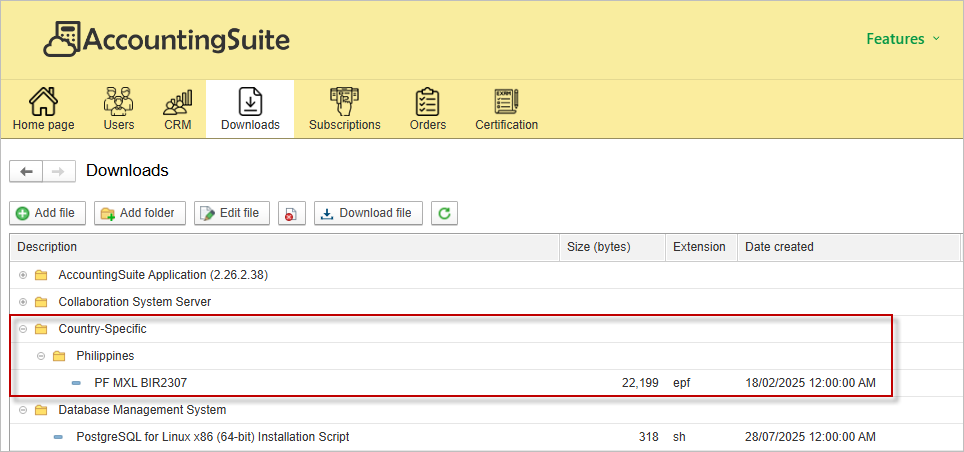
Task: Open the Subscriptions section
Action: (344, 109)
